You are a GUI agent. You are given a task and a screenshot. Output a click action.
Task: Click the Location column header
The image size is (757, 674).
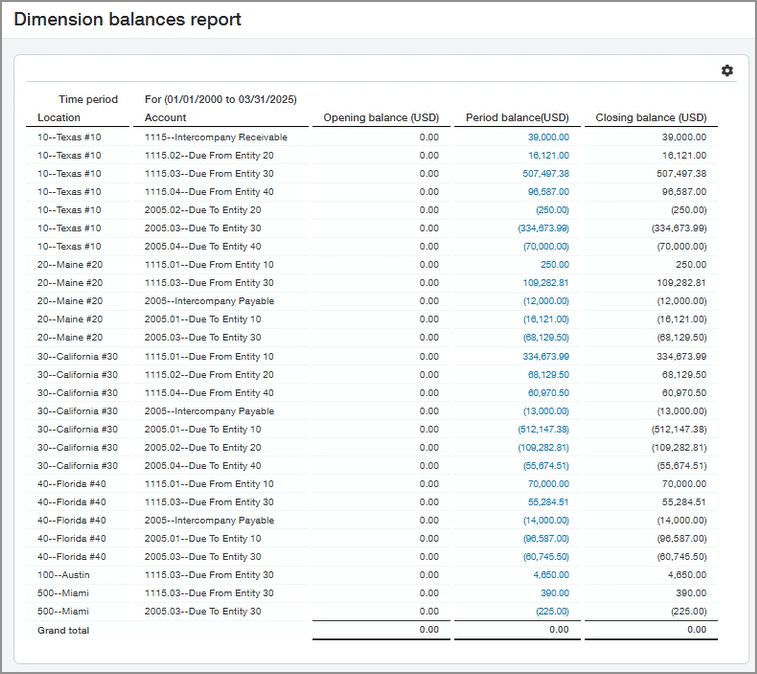pyautogui.click(x=59, y=118)
